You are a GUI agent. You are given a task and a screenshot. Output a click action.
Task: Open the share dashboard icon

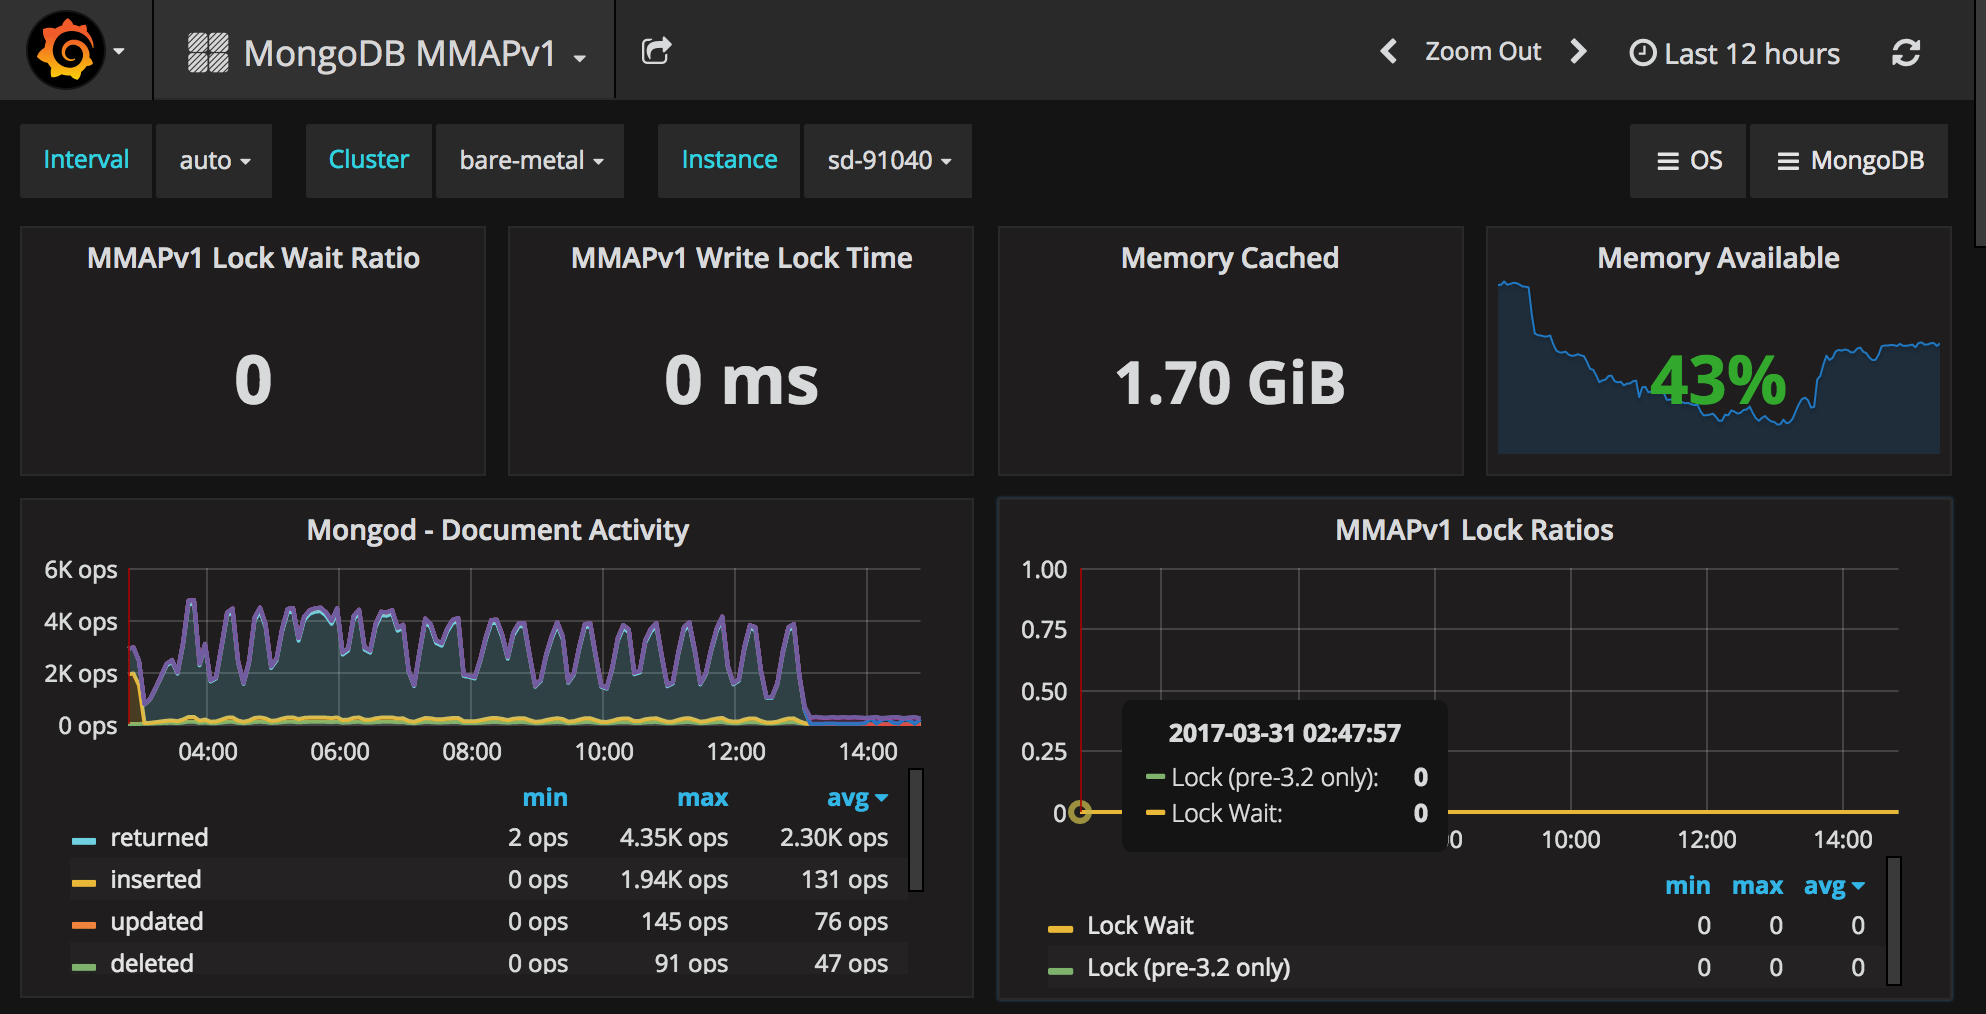656,50
